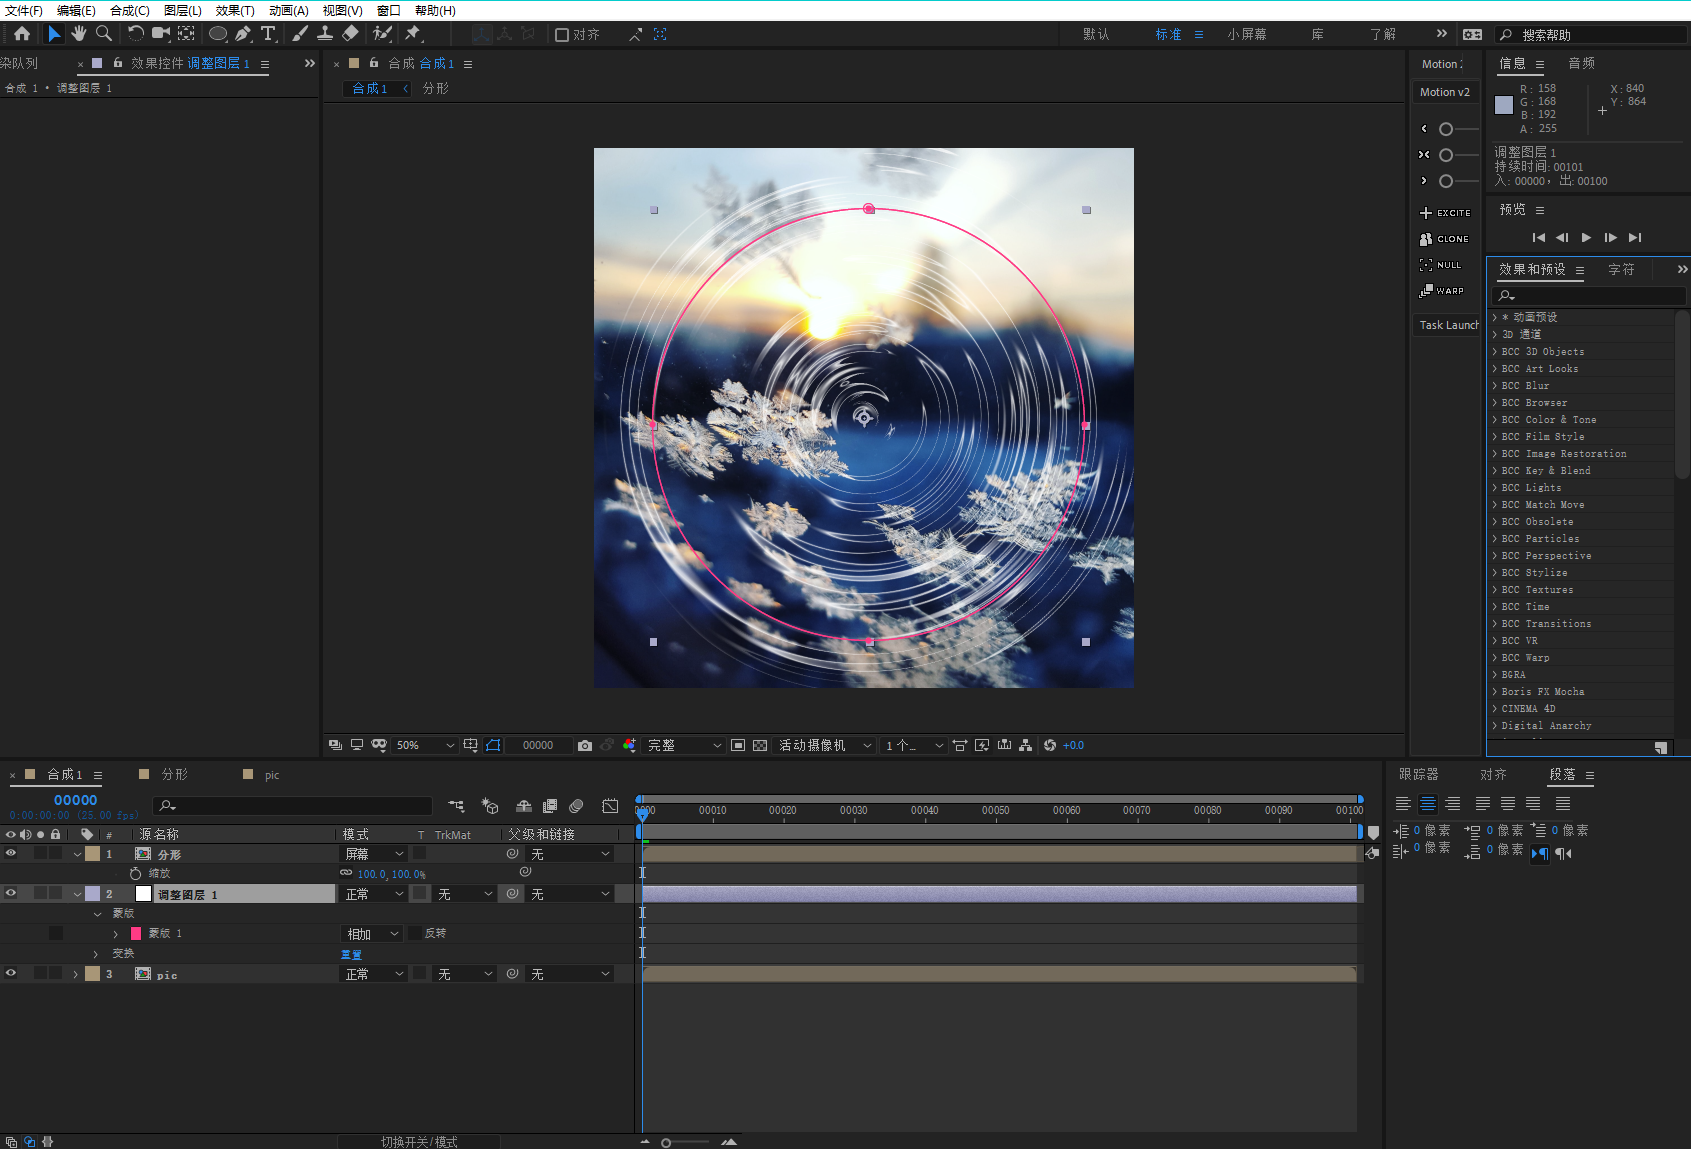Open the 活动摄像机 camera dropdown
The width and height of the screenshot is (1691, 1149).
click(825, 745)
